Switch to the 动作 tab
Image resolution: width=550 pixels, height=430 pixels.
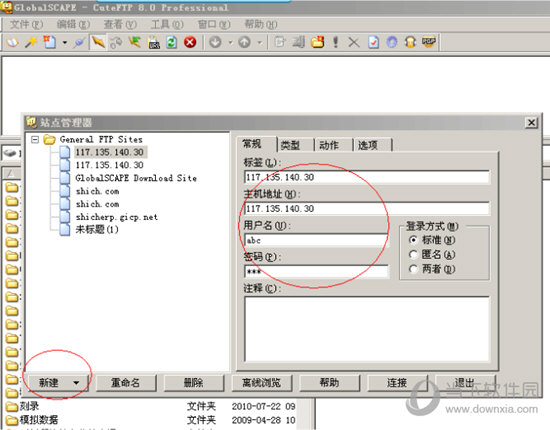point(333,145)
